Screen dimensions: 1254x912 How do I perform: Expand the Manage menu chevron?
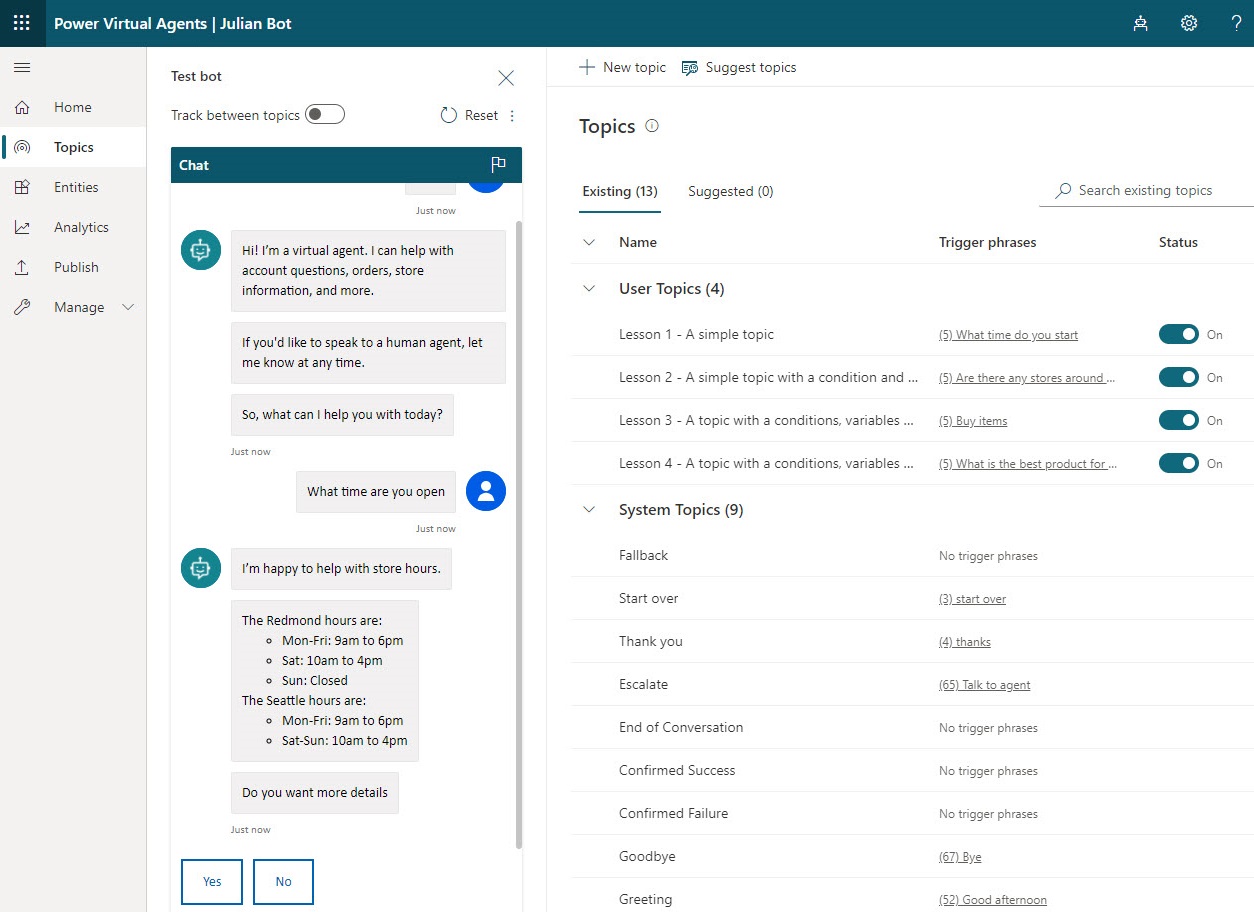pyautogui.click(x=128, y=307)
